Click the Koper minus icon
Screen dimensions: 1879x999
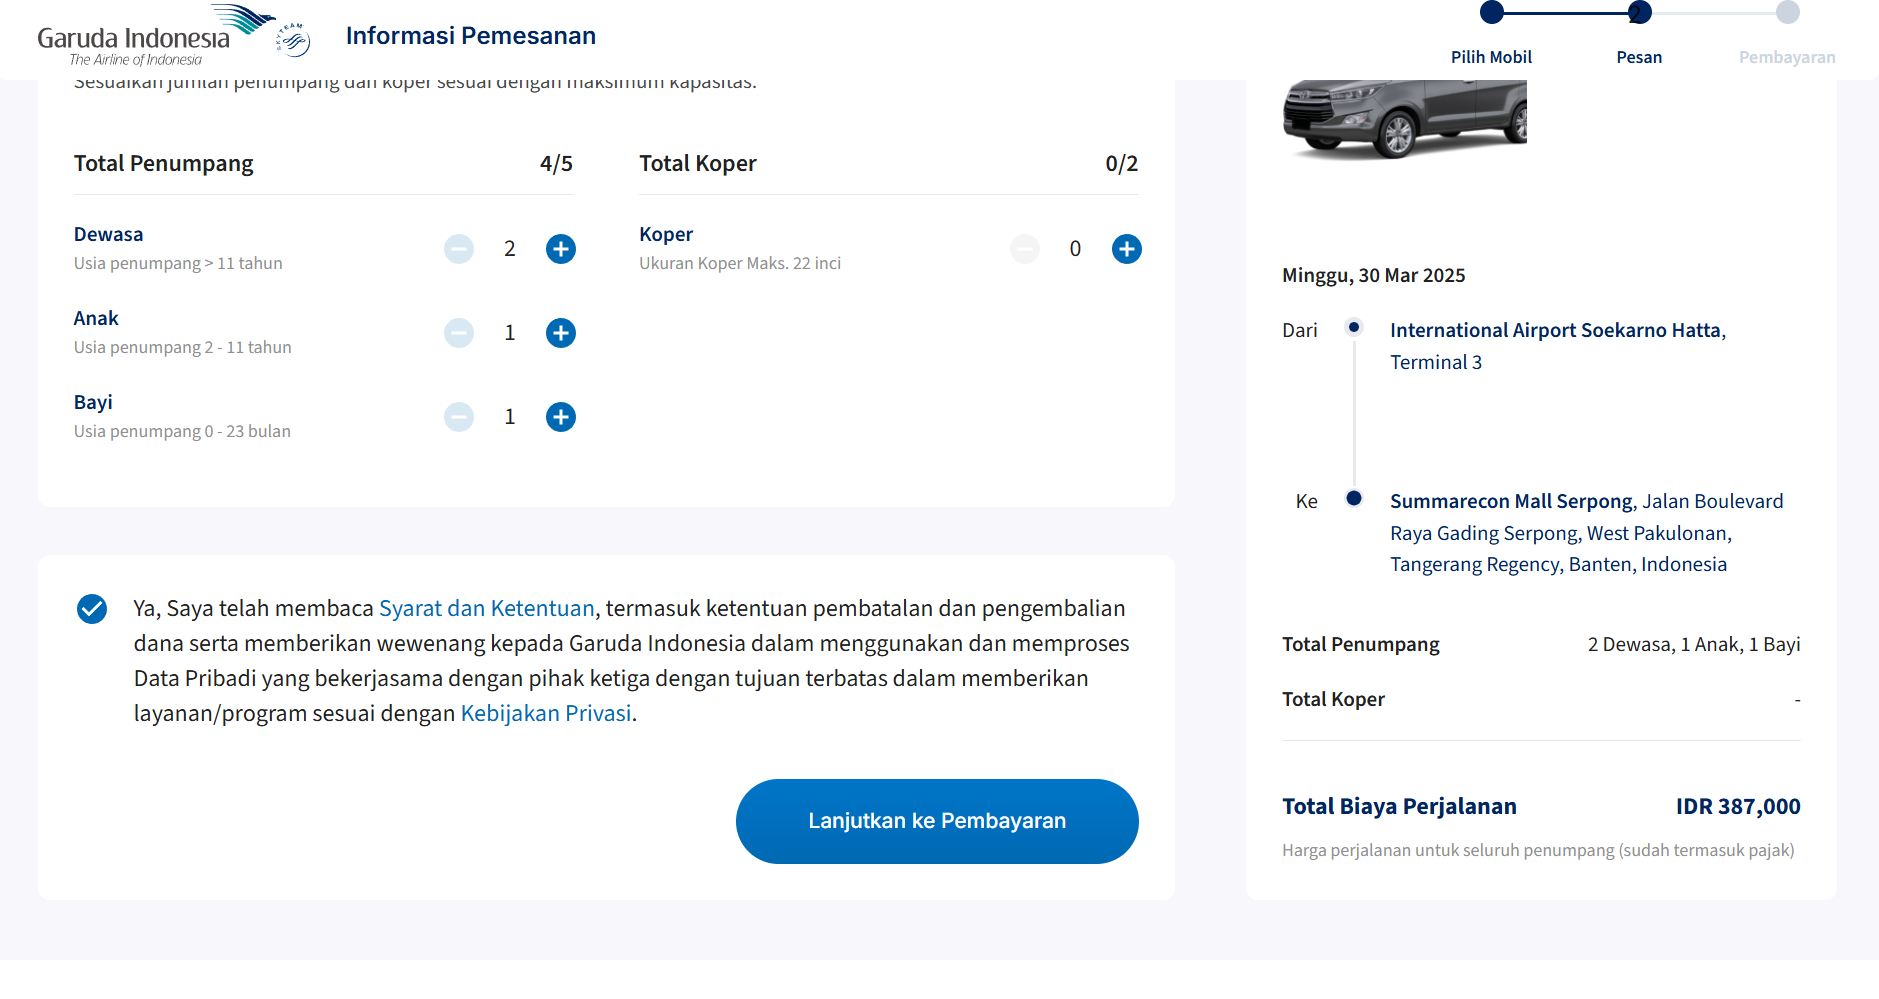(x=1025, y=249)
